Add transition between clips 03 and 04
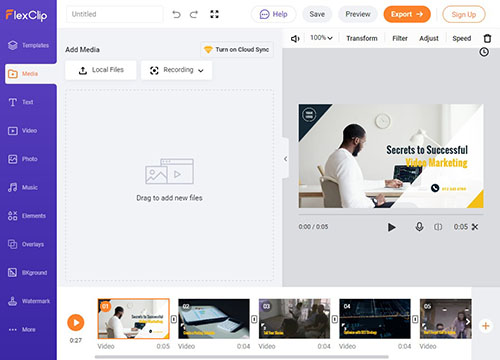This screenshot has height=360, width=500. [335, 319]
